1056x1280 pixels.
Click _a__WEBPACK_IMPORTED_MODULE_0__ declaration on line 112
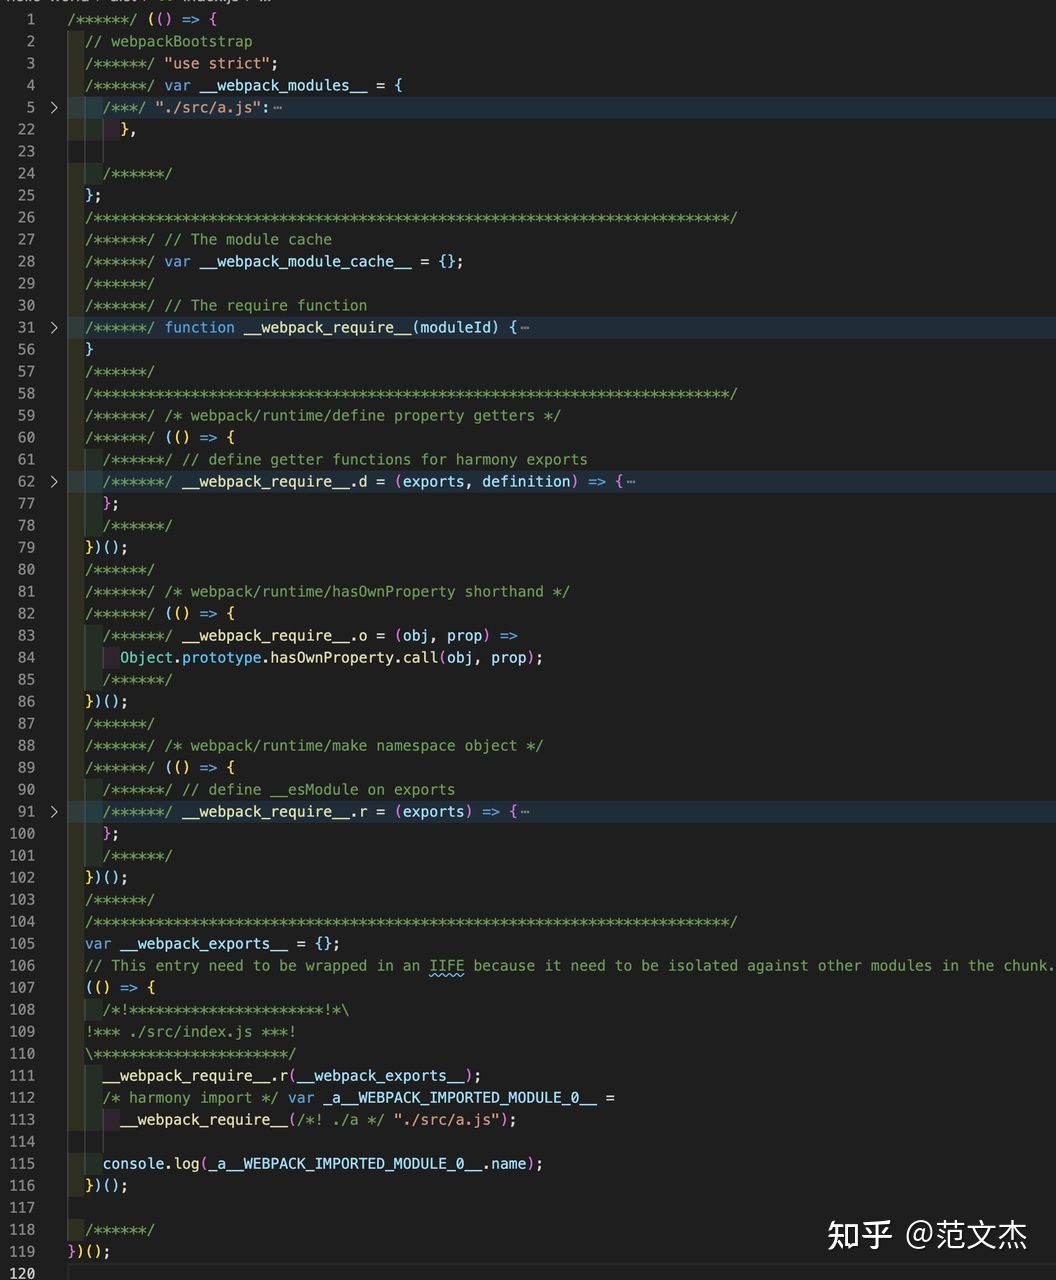point(460,1097)
